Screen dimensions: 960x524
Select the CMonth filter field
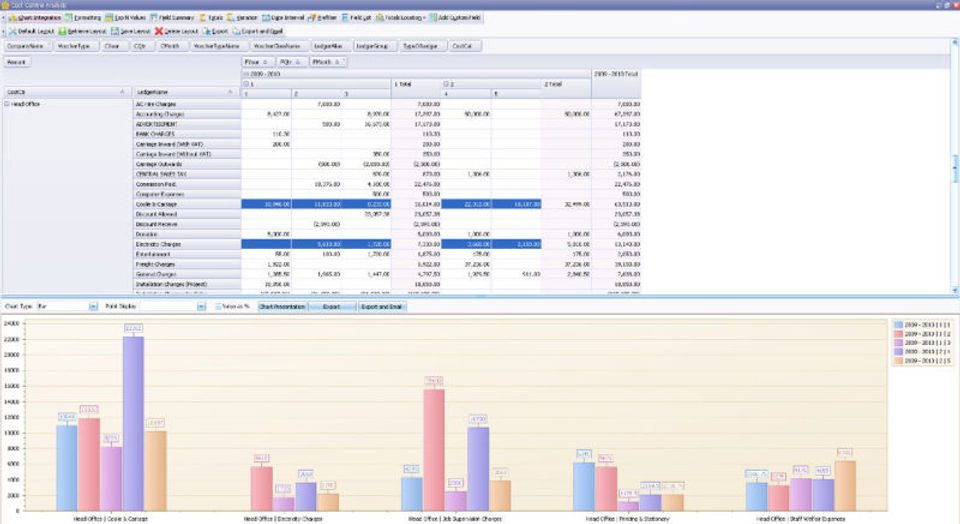point(171,46)
